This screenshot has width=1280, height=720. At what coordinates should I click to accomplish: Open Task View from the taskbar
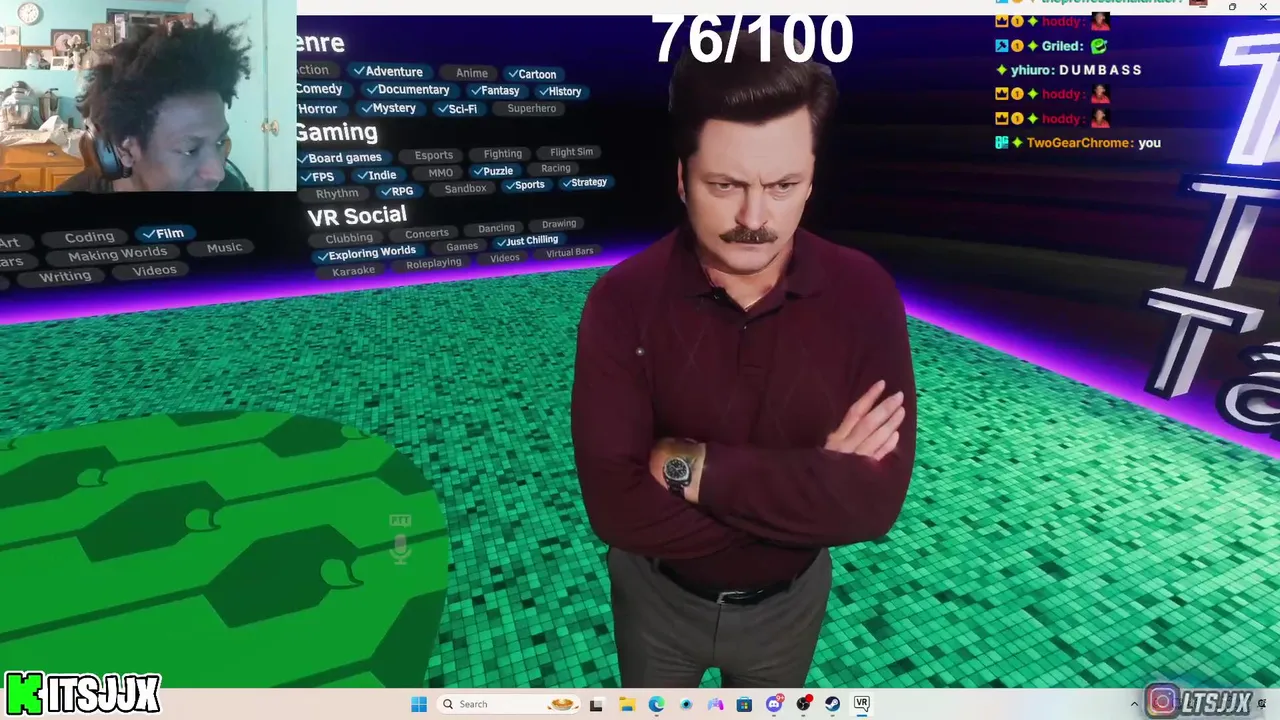tap(596, 704)
